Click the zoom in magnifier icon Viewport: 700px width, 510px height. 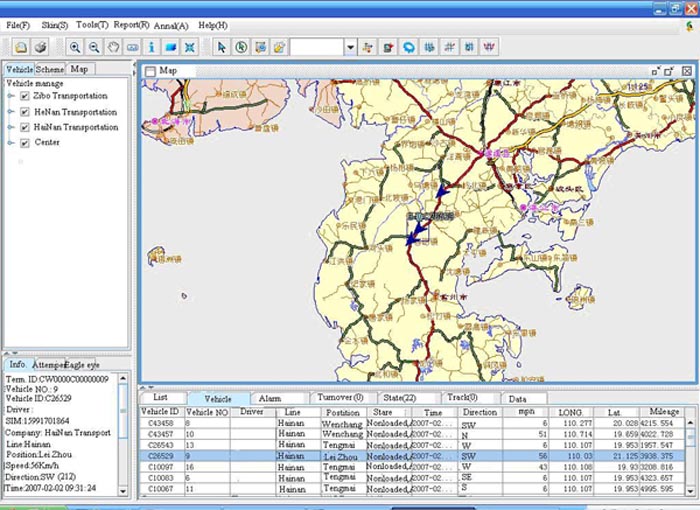75,47
